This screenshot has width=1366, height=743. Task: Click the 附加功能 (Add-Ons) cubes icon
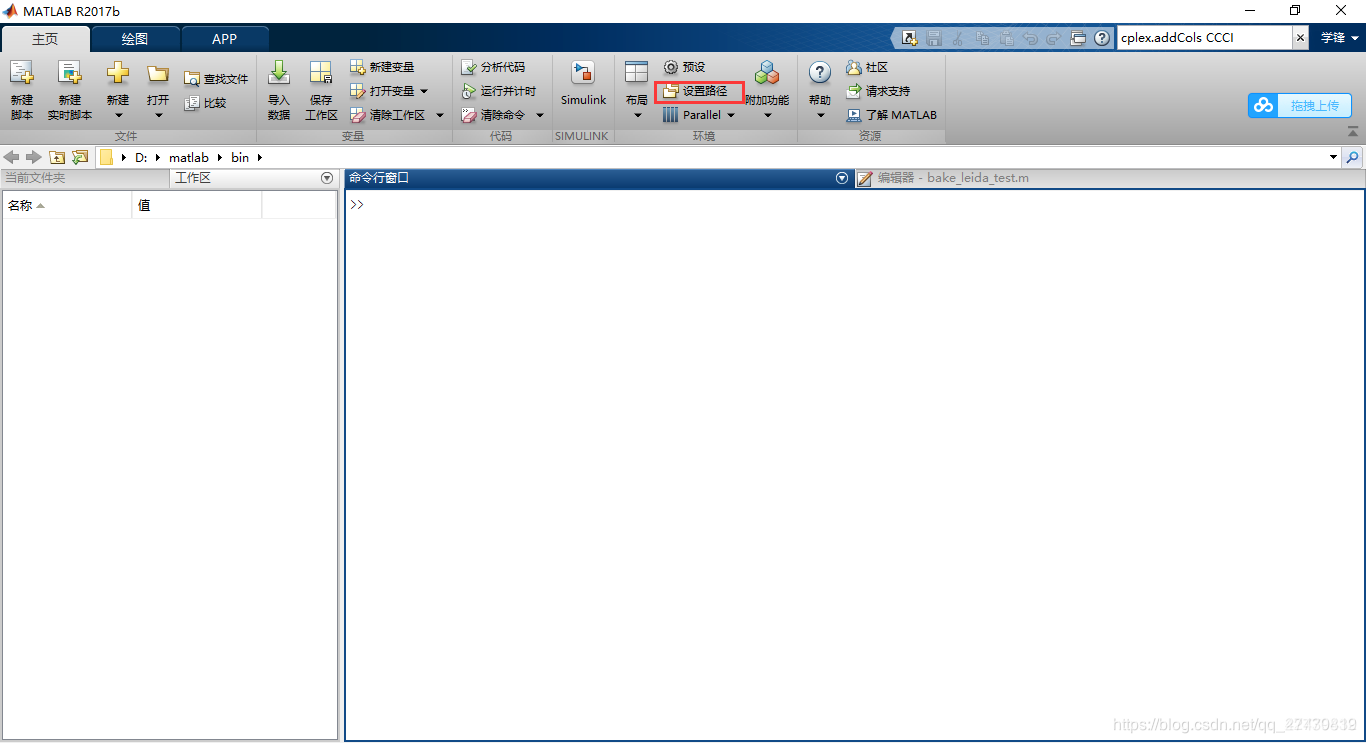pyautogui.click(x=767, y=74)
